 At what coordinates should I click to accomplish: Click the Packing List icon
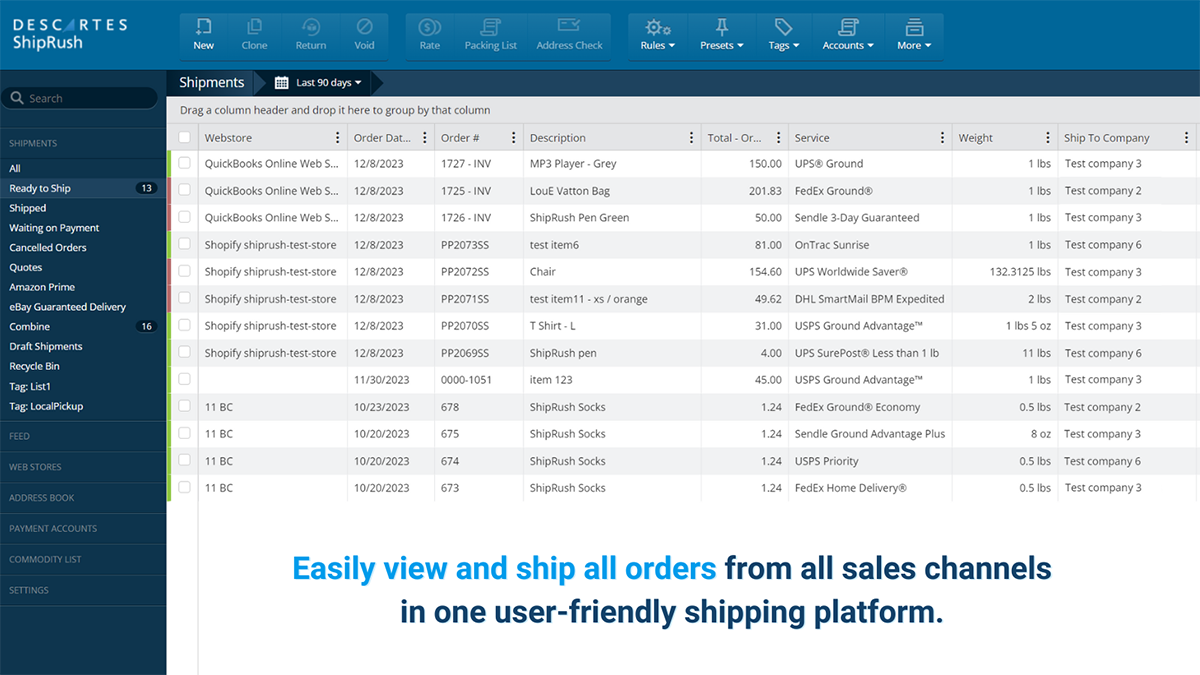click(x=490, y=33)
